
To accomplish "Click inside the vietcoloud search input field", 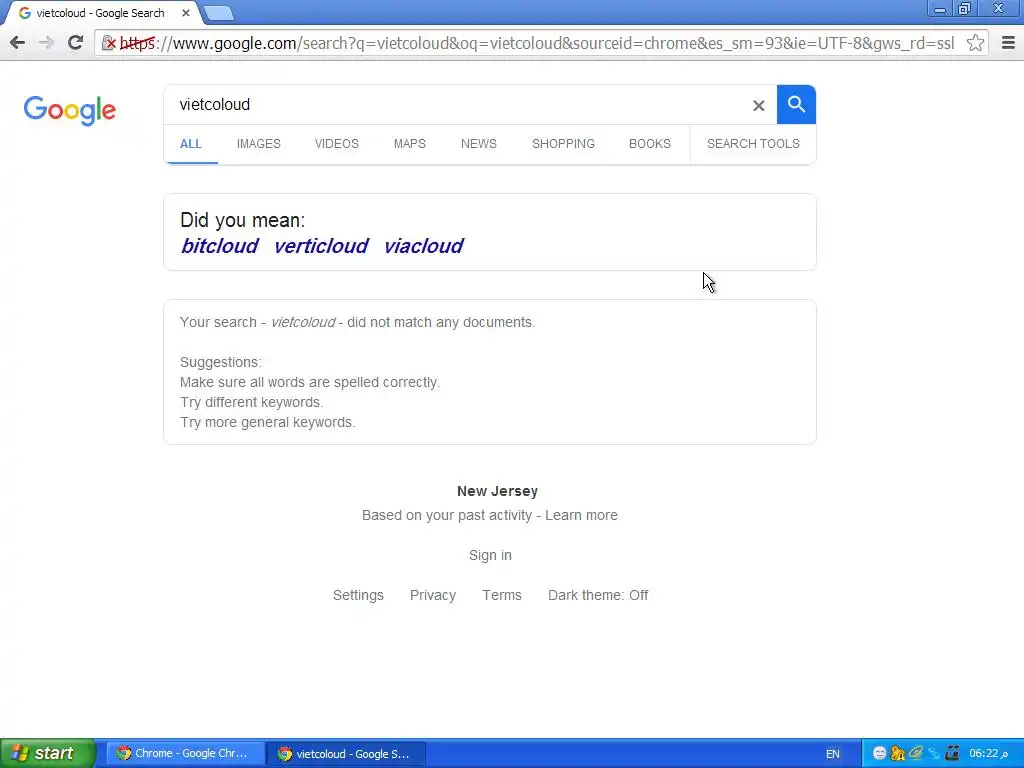I will coord(457,104).
